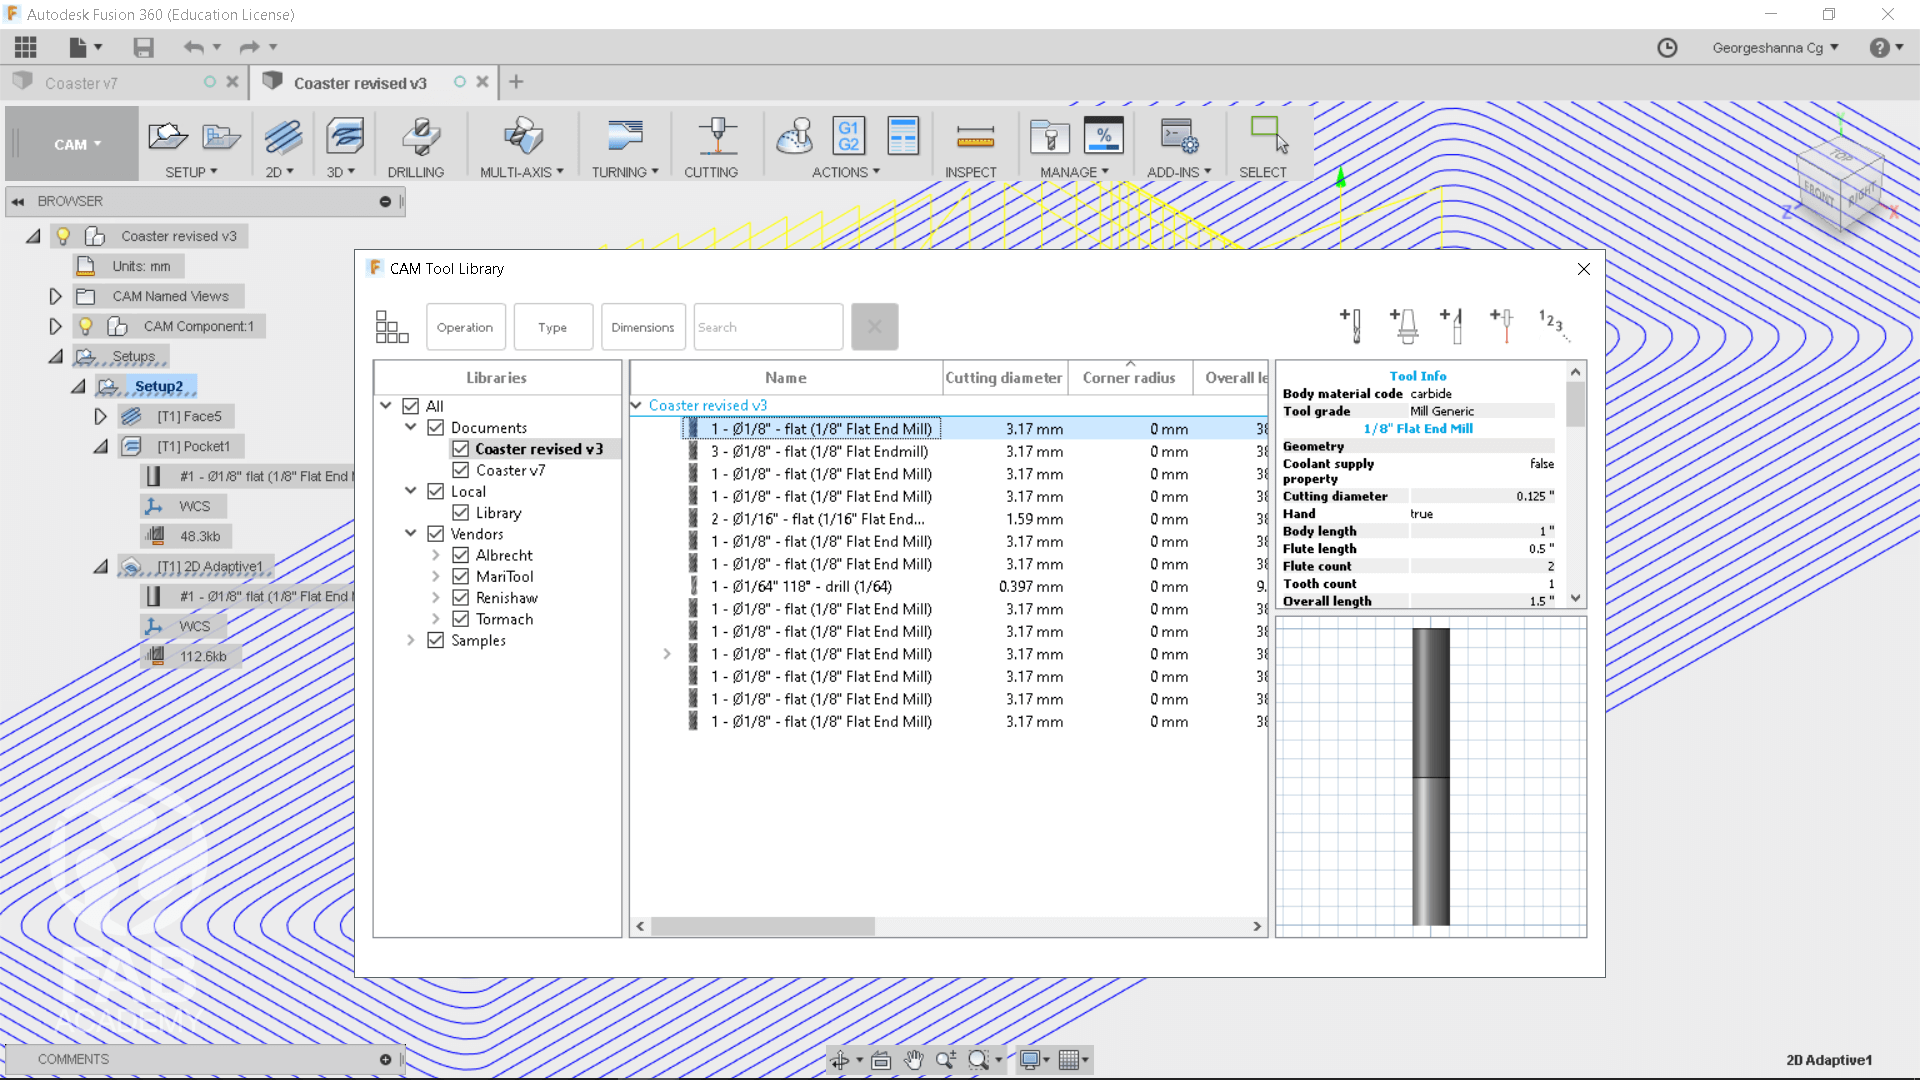Click the Turning toolpath icon
1920x1080 pixels.
(625, 137)
